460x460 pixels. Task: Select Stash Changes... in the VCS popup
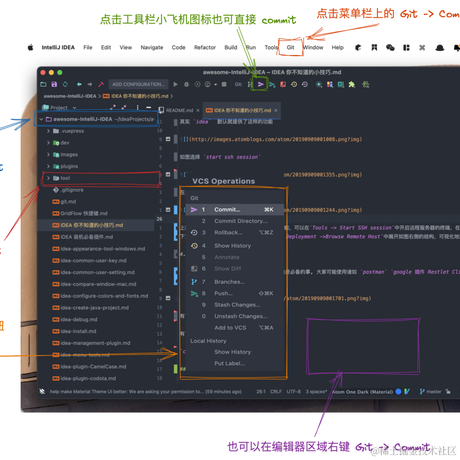[x=235, y=305]
